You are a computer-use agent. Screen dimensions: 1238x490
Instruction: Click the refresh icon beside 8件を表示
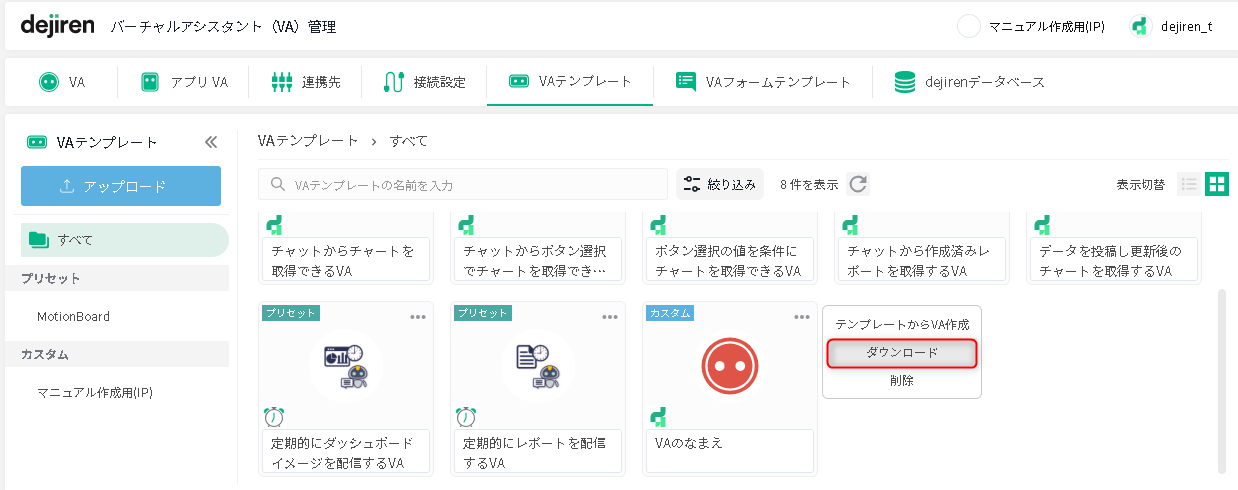click(858, 184)
